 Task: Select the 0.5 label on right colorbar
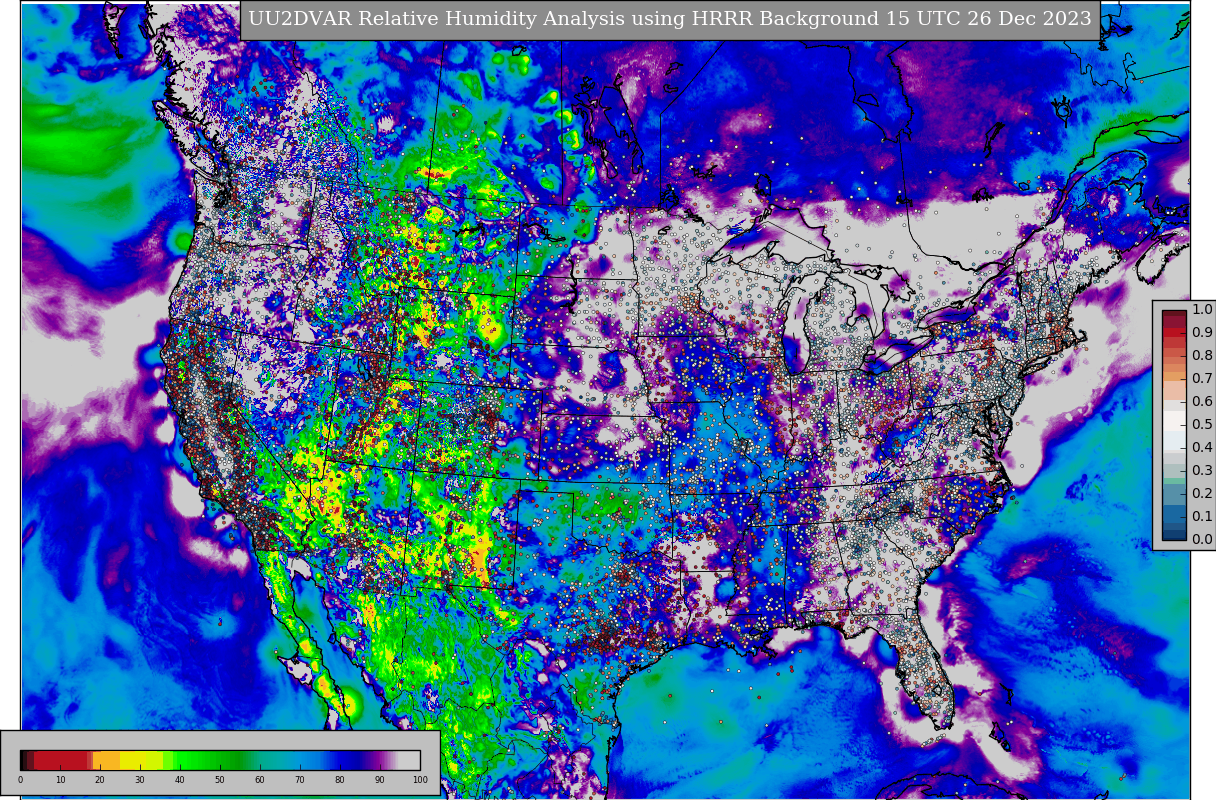(1202, 424)
